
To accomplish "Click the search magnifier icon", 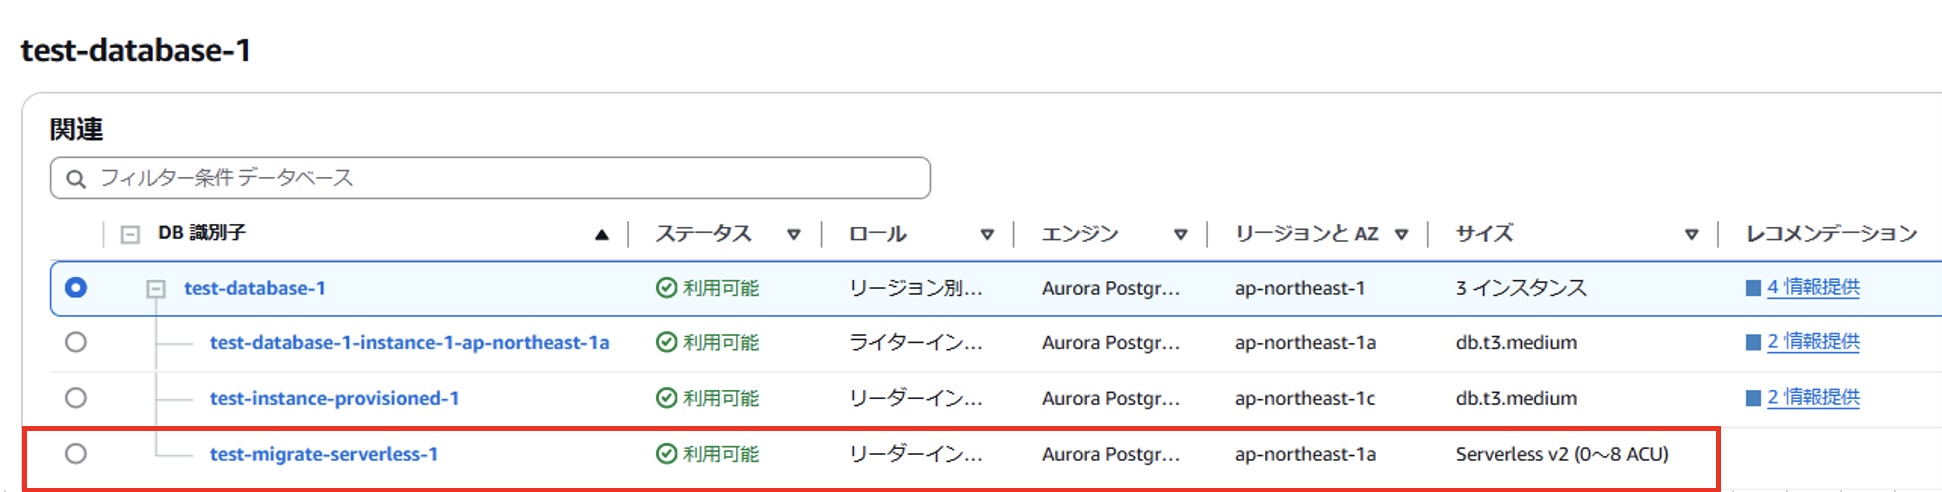I will point(76,179).
